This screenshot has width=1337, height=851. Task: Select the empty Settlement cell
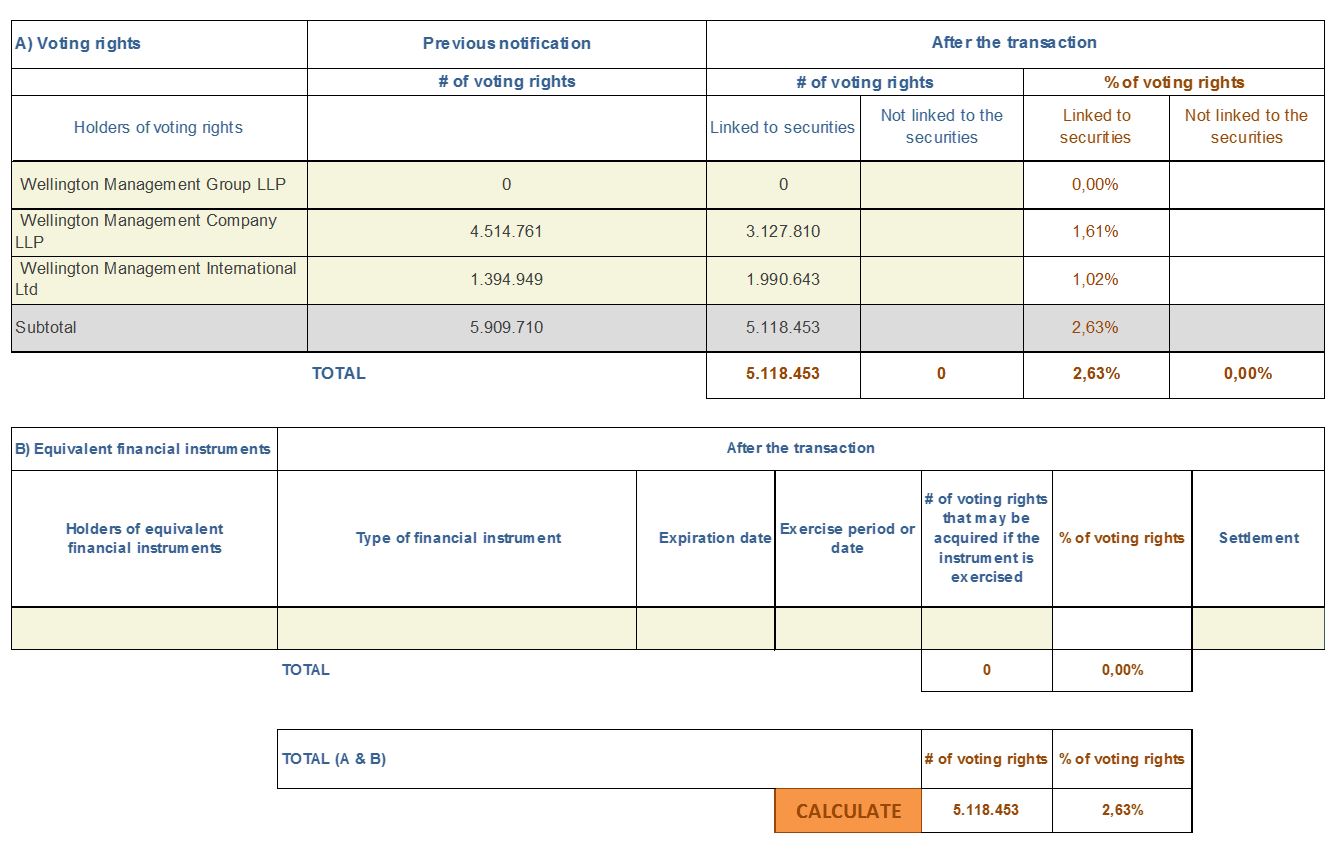click(1258, 628)
